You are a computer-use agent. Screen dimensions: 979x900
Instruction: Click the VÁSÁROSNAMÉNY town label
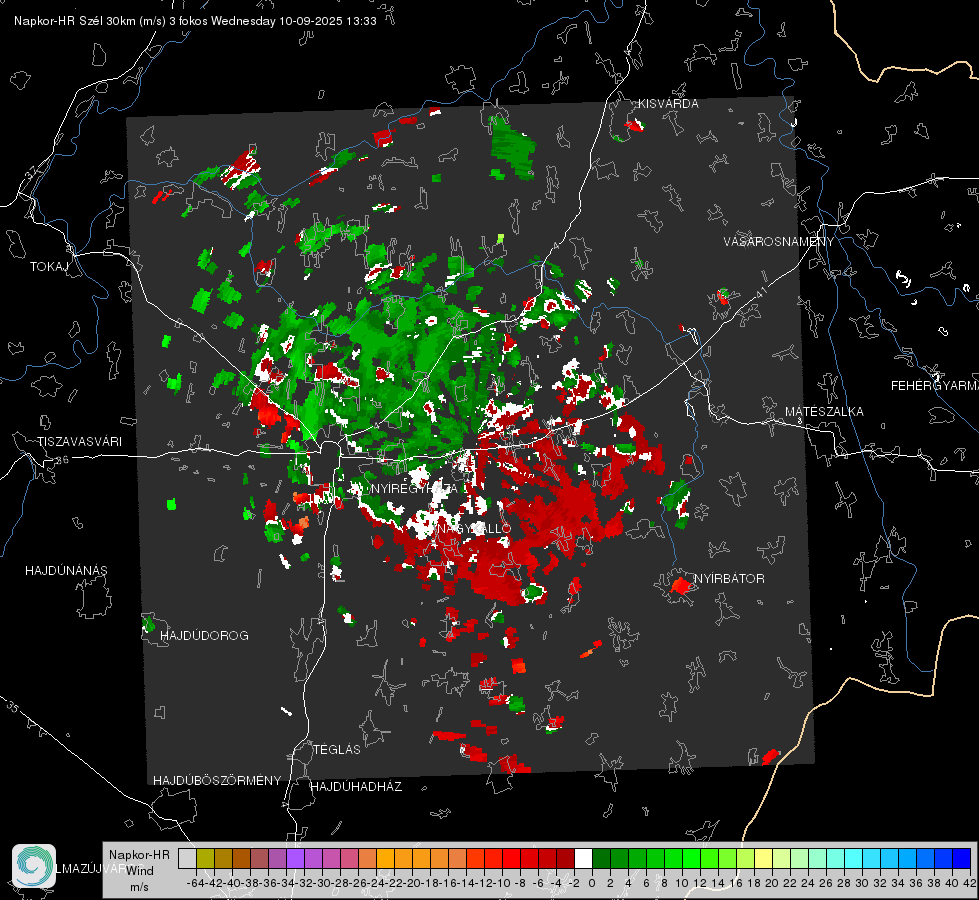[x=779, y=242]
